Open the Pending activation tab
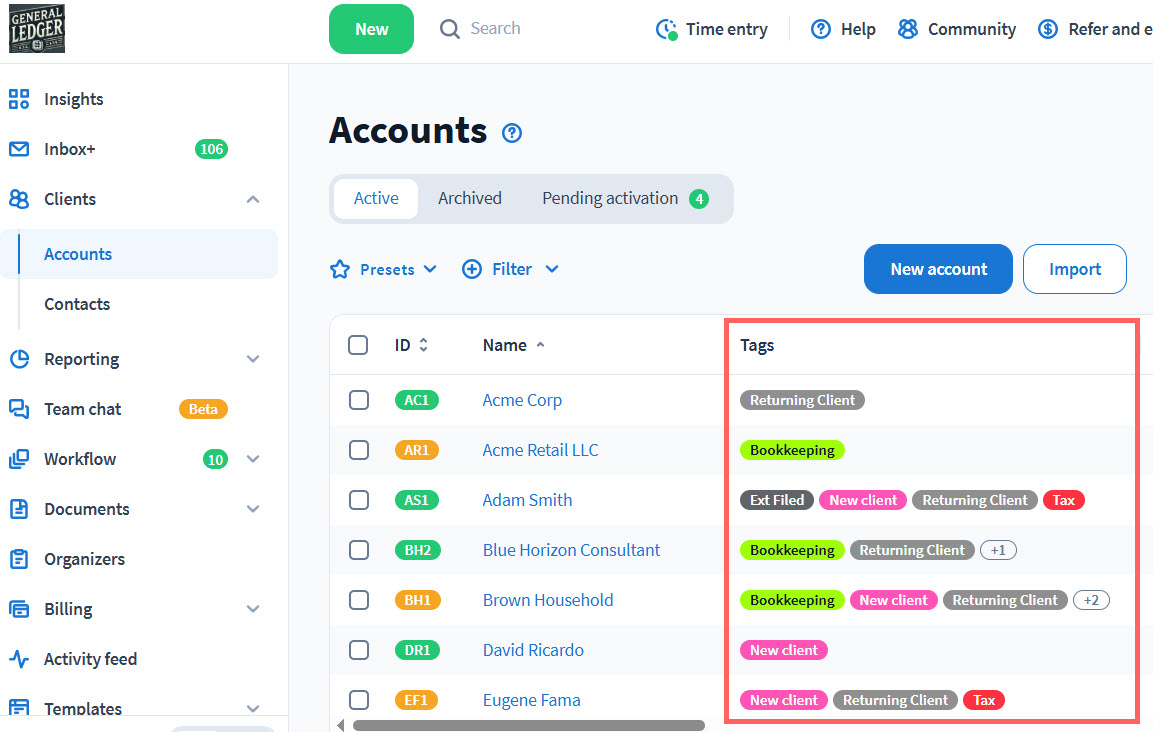Viewport: 1153px width, 732px height. coord(624,198)
